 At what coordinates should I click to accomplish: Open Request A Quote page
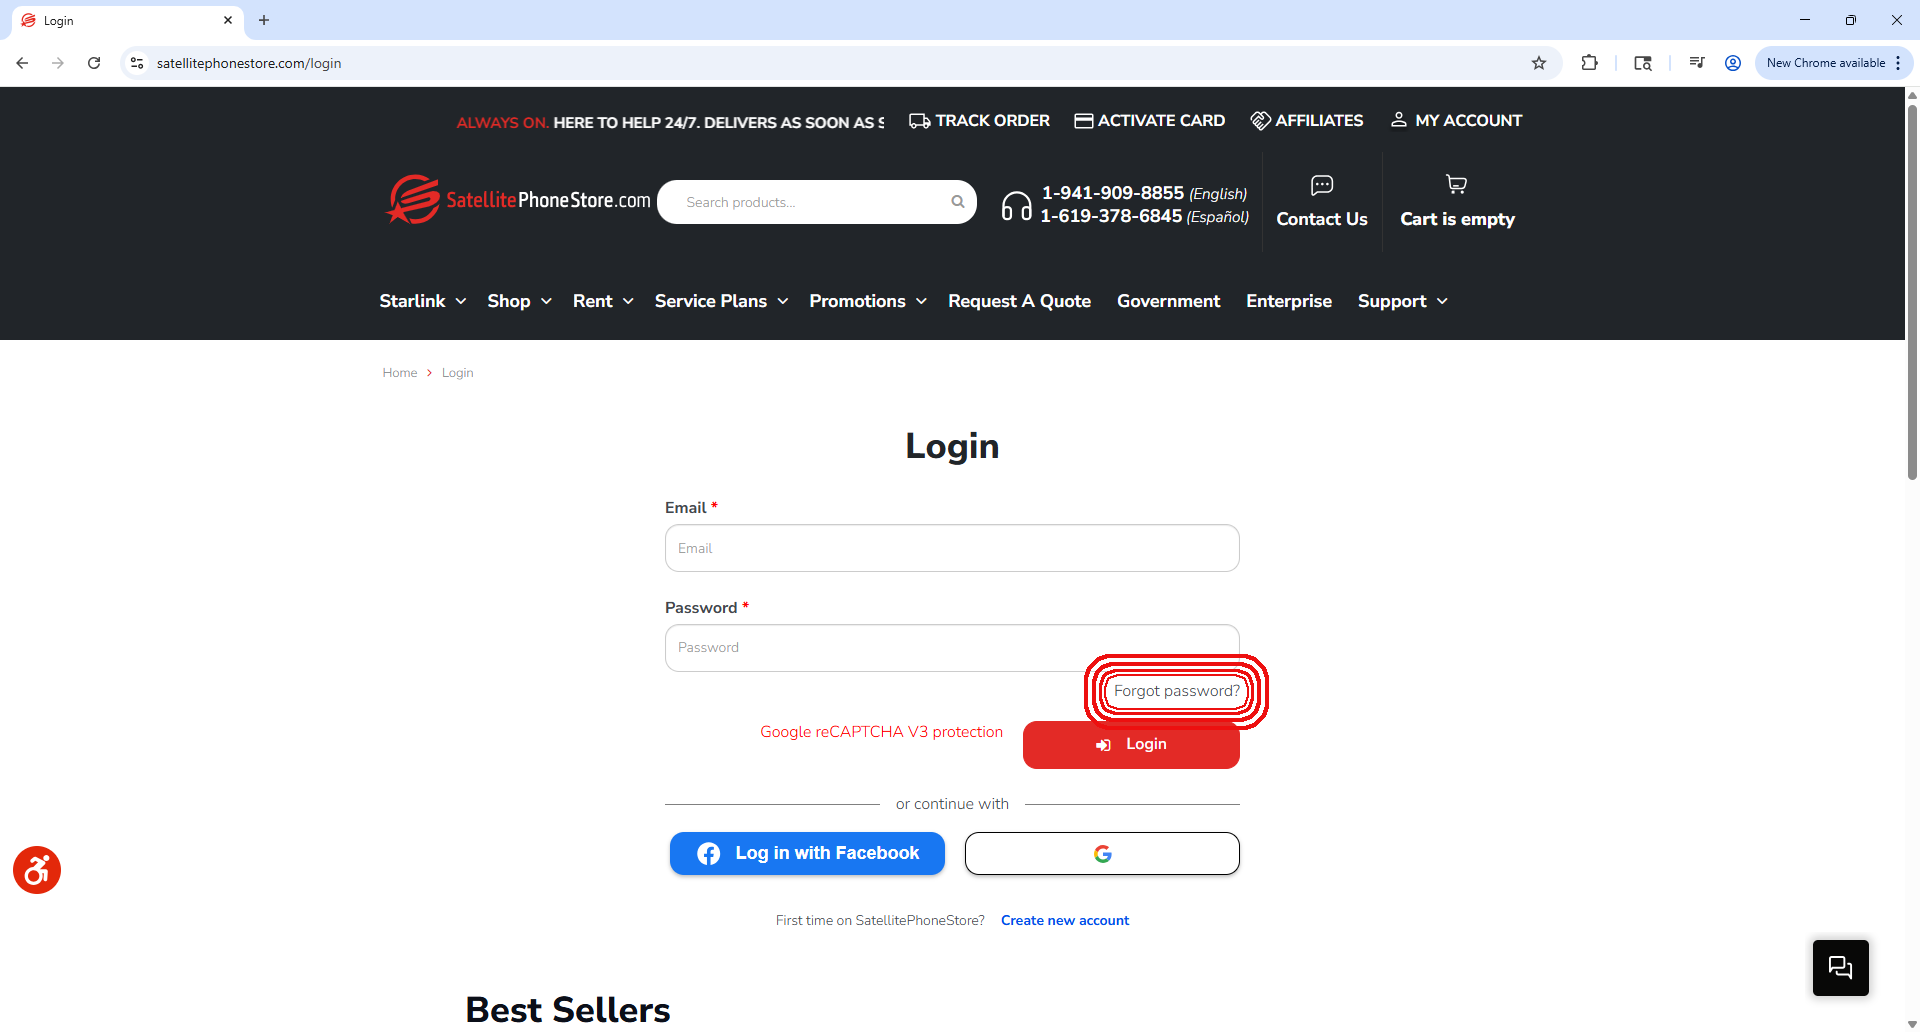1019,301
